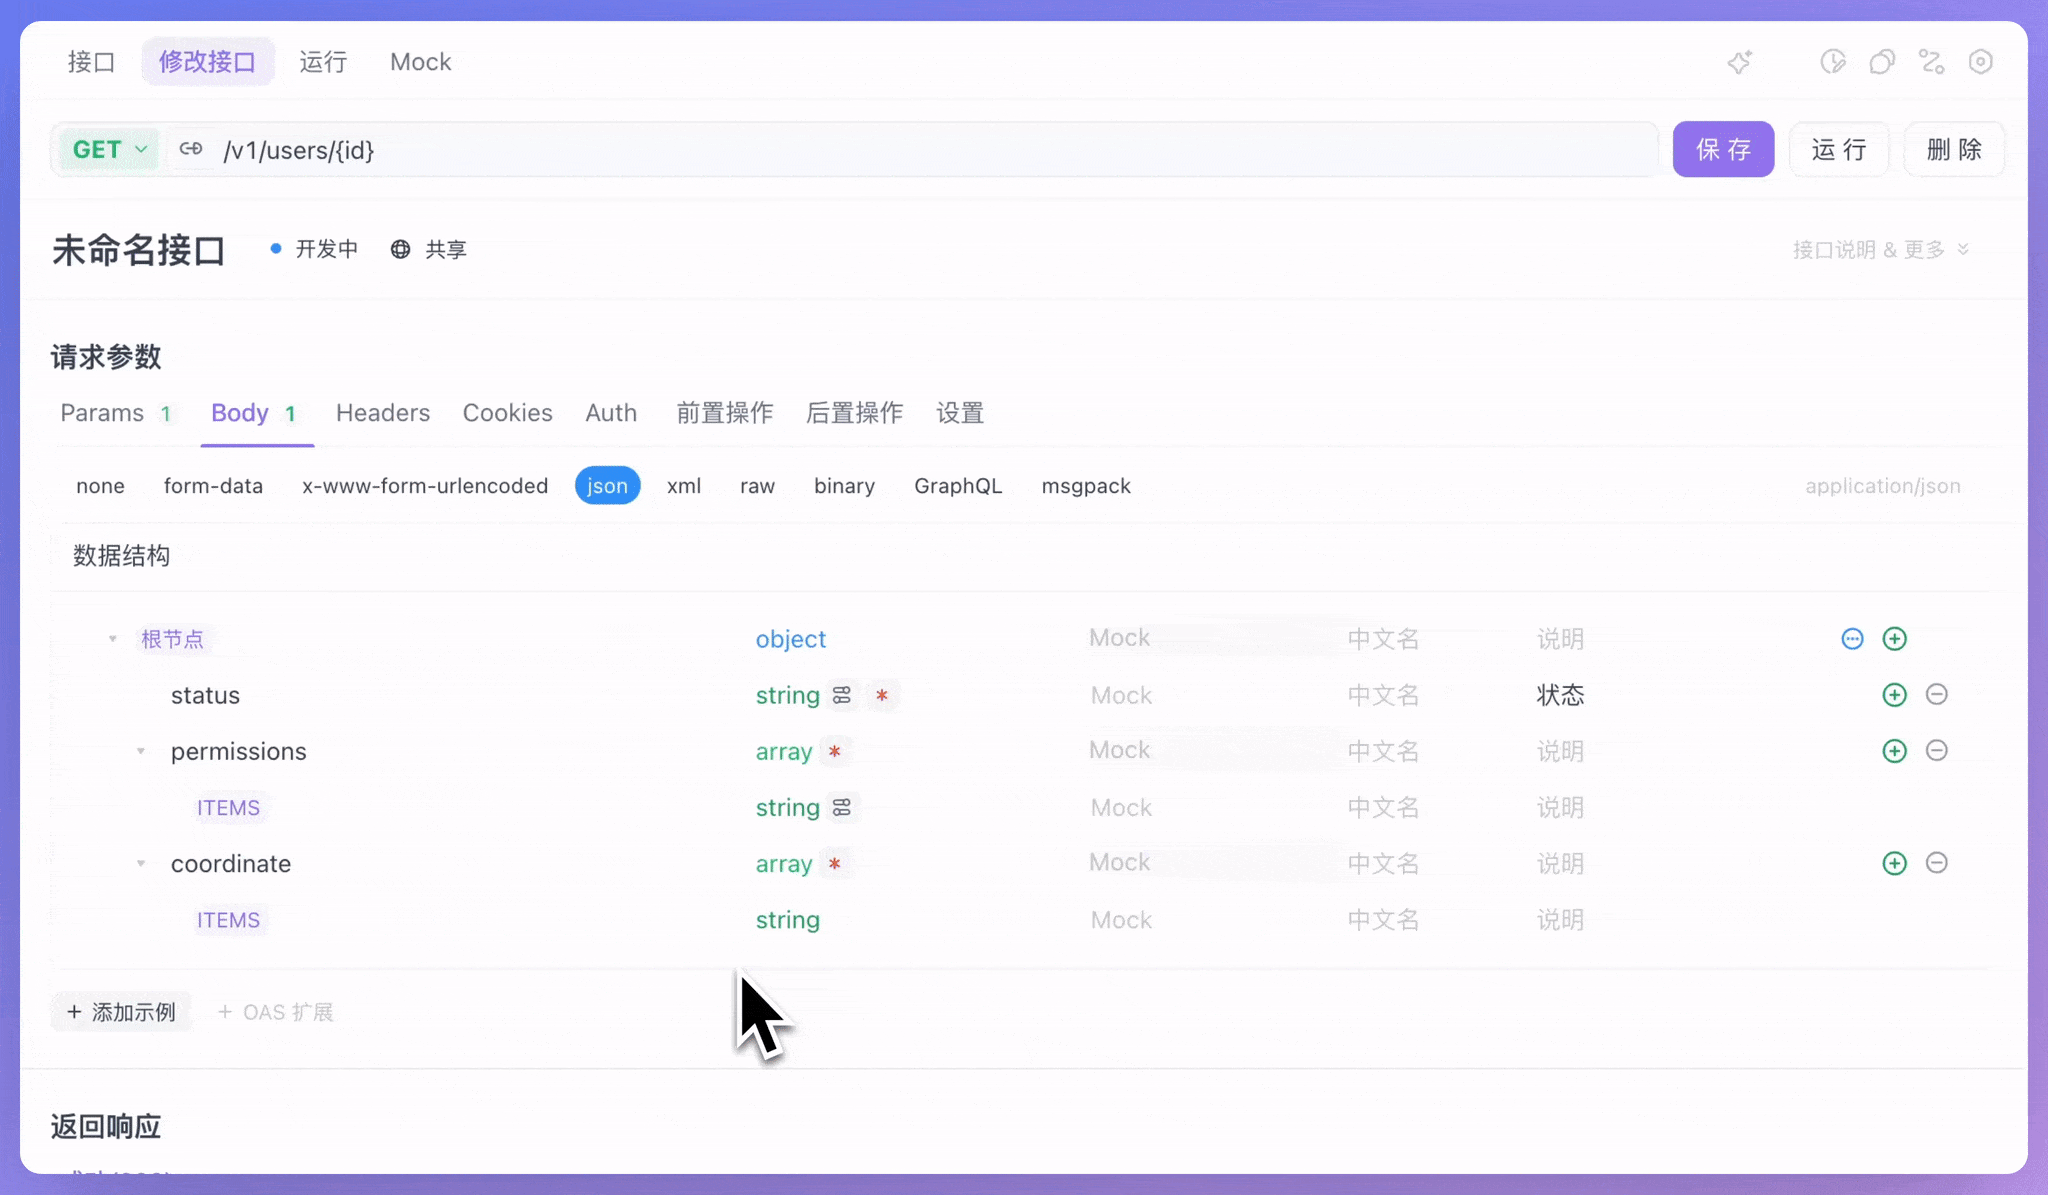
Task: Open the GET method dropdown
Action: 109,149
